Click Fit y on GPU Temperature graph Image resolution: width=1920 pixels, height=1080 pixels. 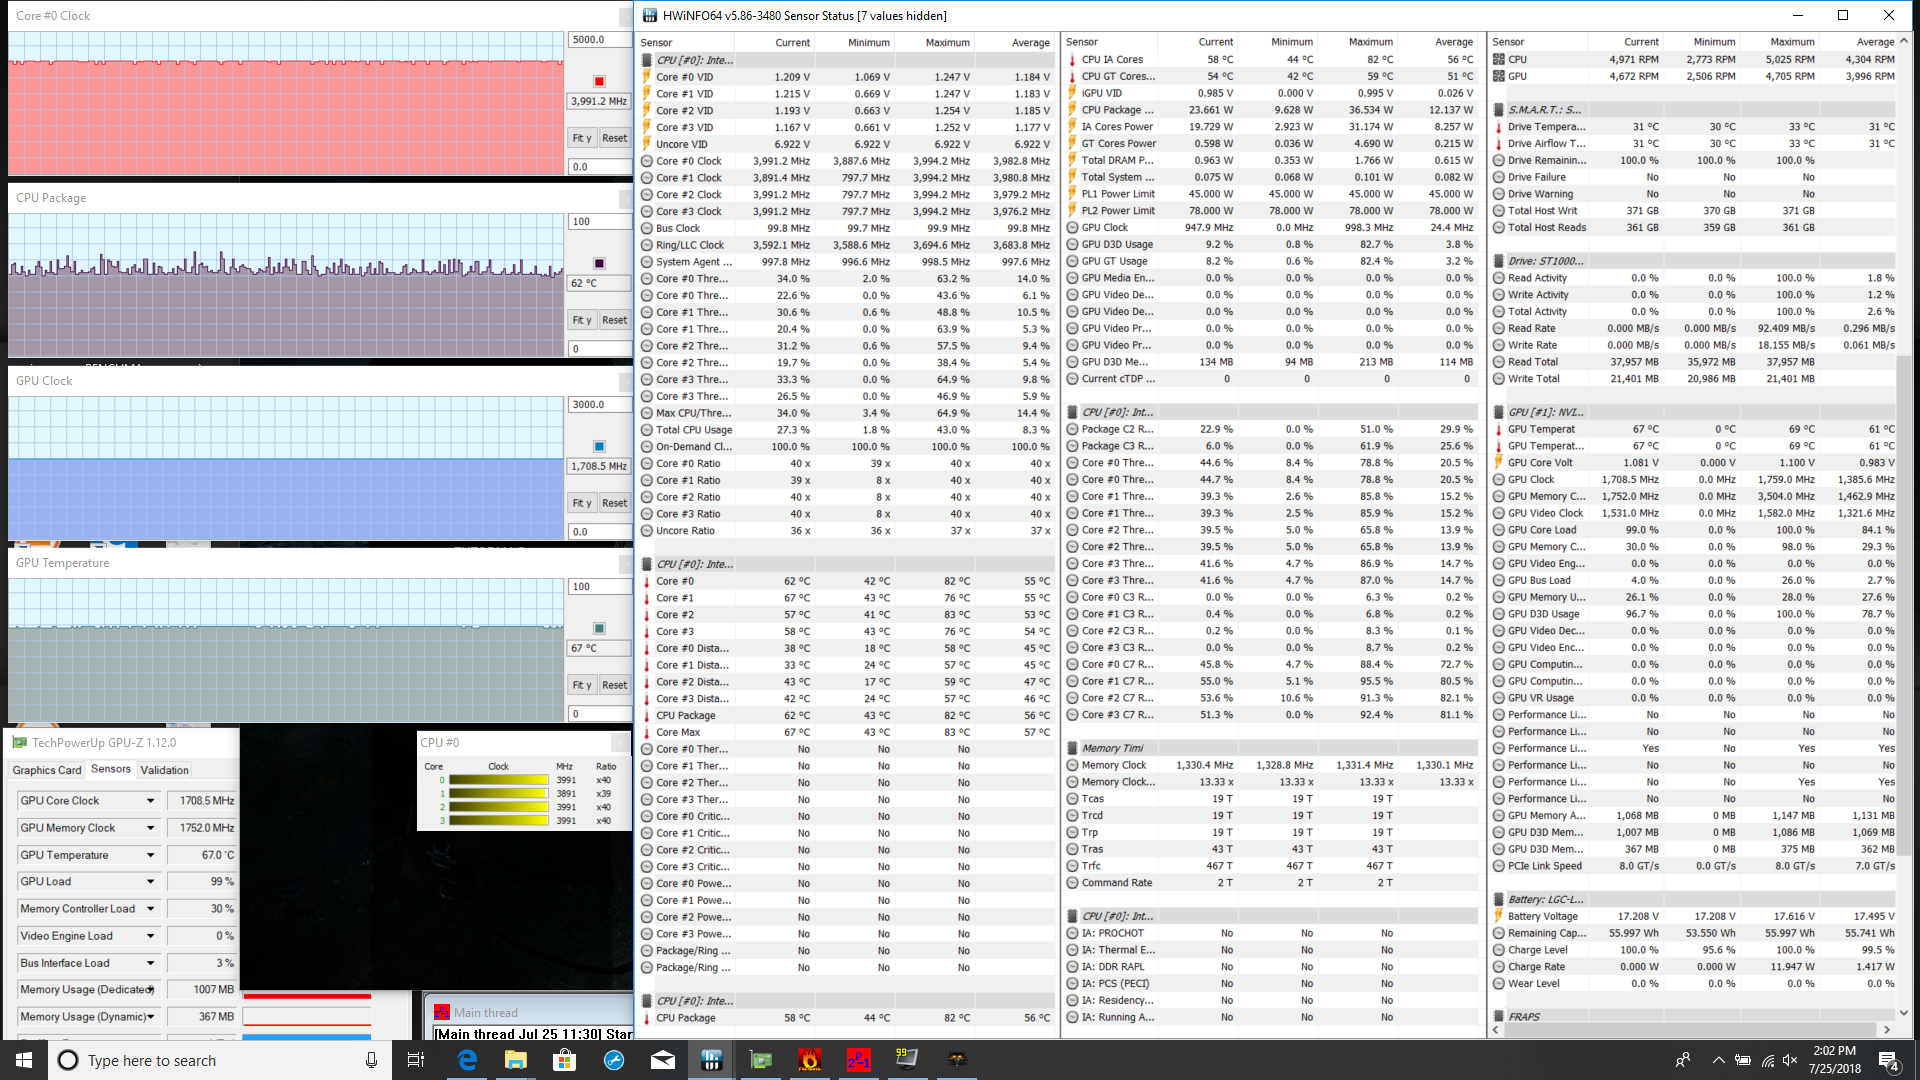point(582,685)
